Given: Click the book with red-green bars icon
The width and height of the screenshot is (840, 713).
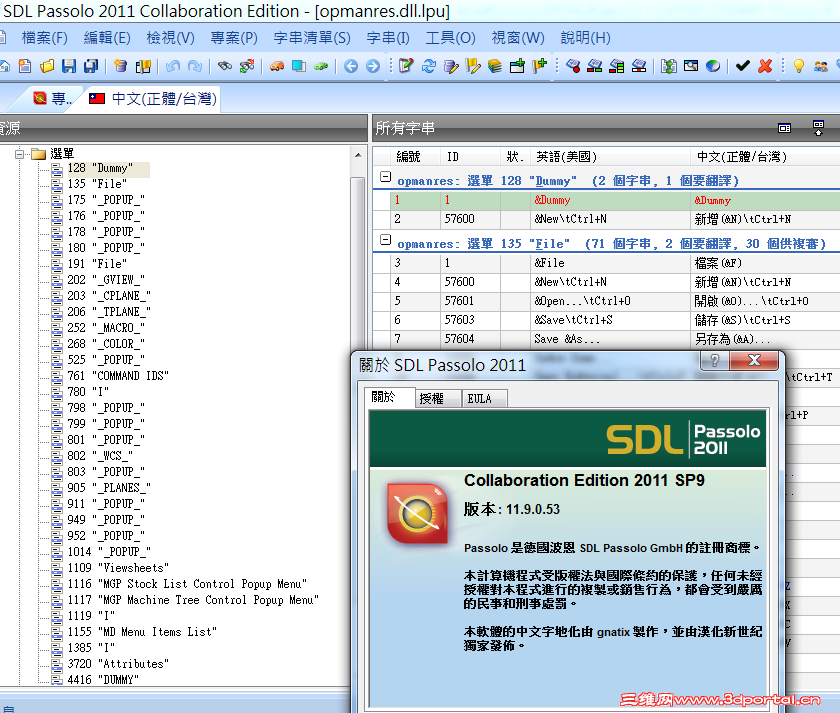Looking at the screenshot, I should (595, 66).
